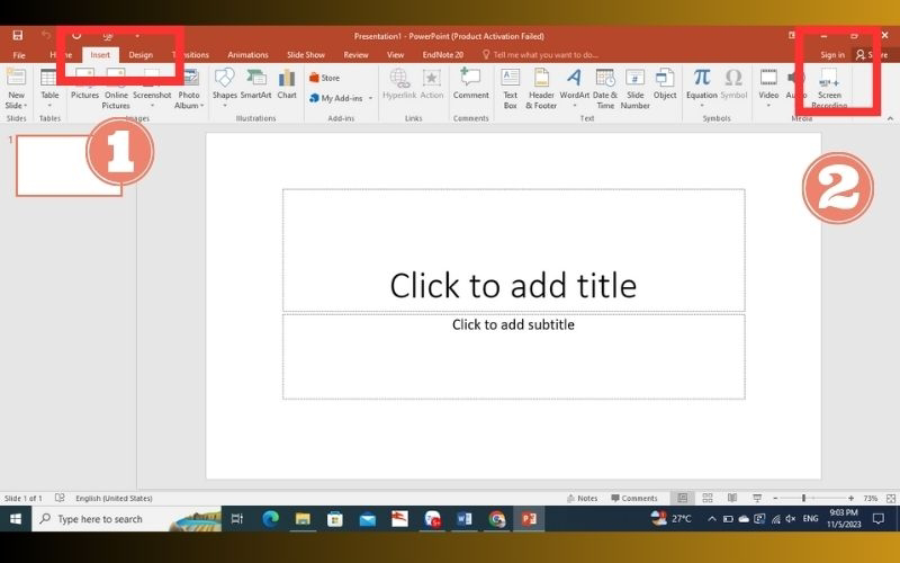Viewport: 900px width, 563px height.
Task: Click the Tell me what you want box
Action: tap(541, 55)
